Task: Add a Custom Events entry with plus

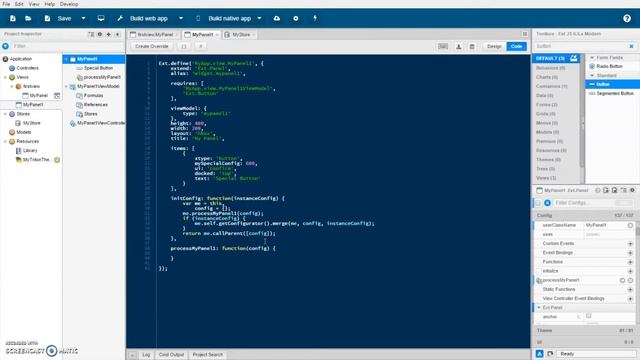Action: [630, 244]
